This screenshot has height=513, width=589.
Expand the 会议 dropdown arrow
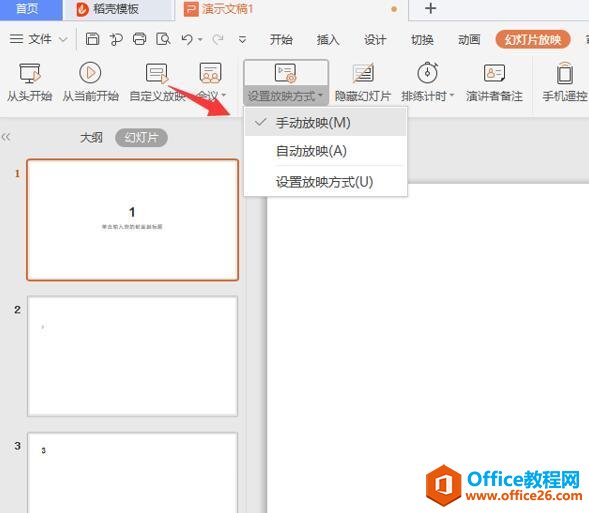(224, 95)
